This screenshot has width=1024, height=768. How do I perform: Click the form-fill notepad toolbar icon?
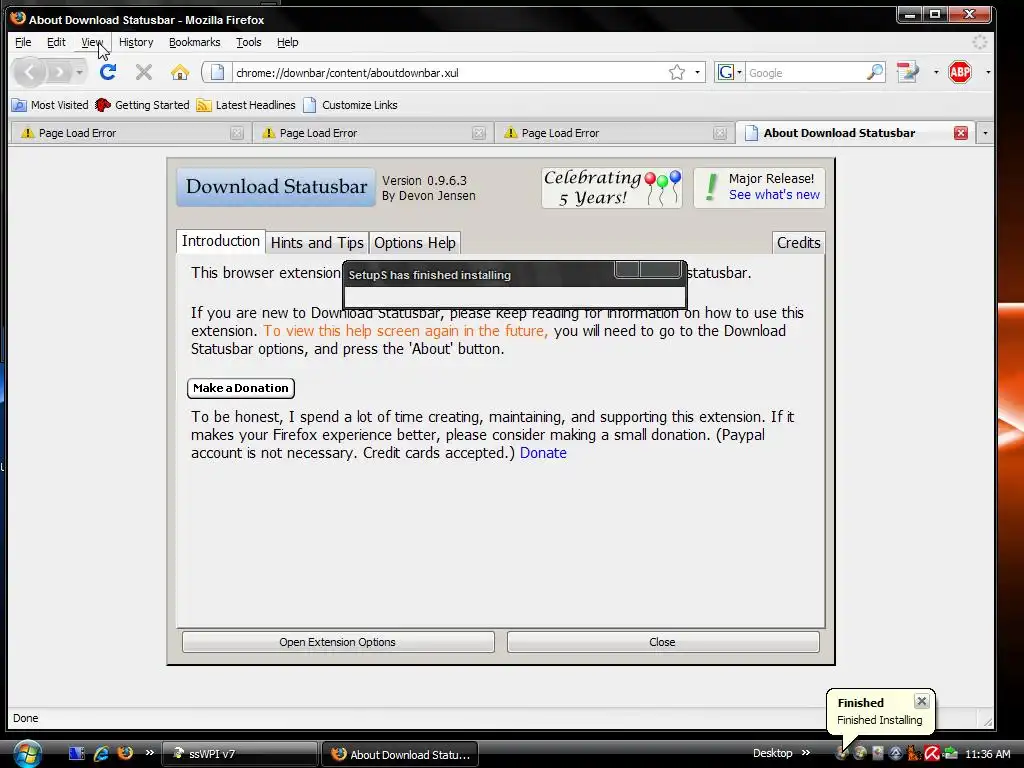point(908,72)
